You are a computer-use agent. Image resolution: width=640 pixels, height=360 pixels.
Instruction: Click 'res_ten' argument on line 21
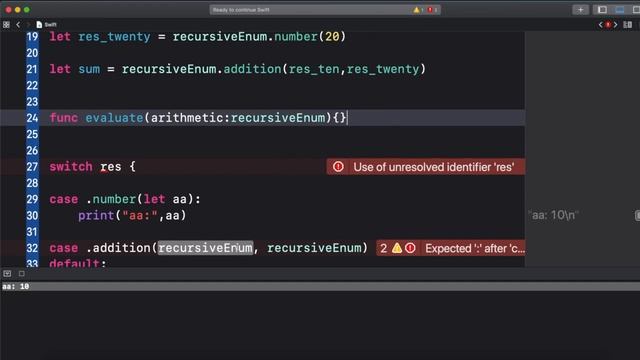point(314,69)
